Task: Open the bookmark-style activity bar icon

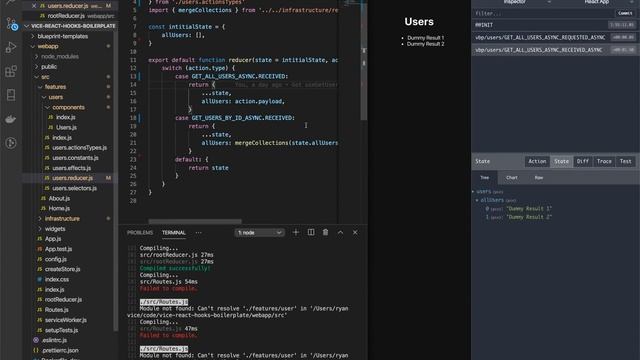Action: (x=11, y=95)
